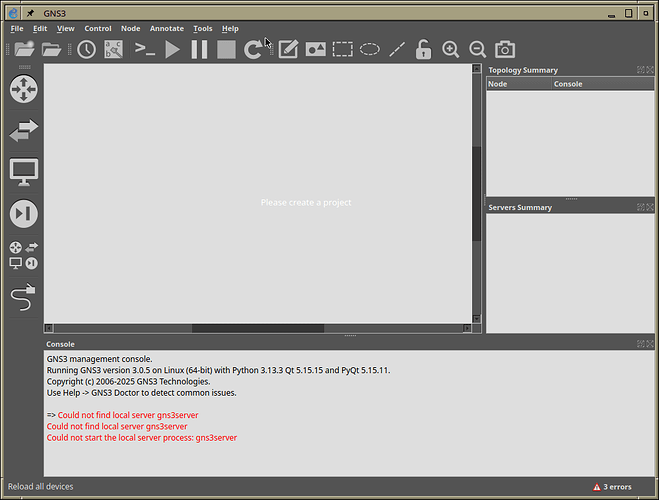Click the Zoom out magnifier icon
659x500 pixels.
tap(477, 49)
